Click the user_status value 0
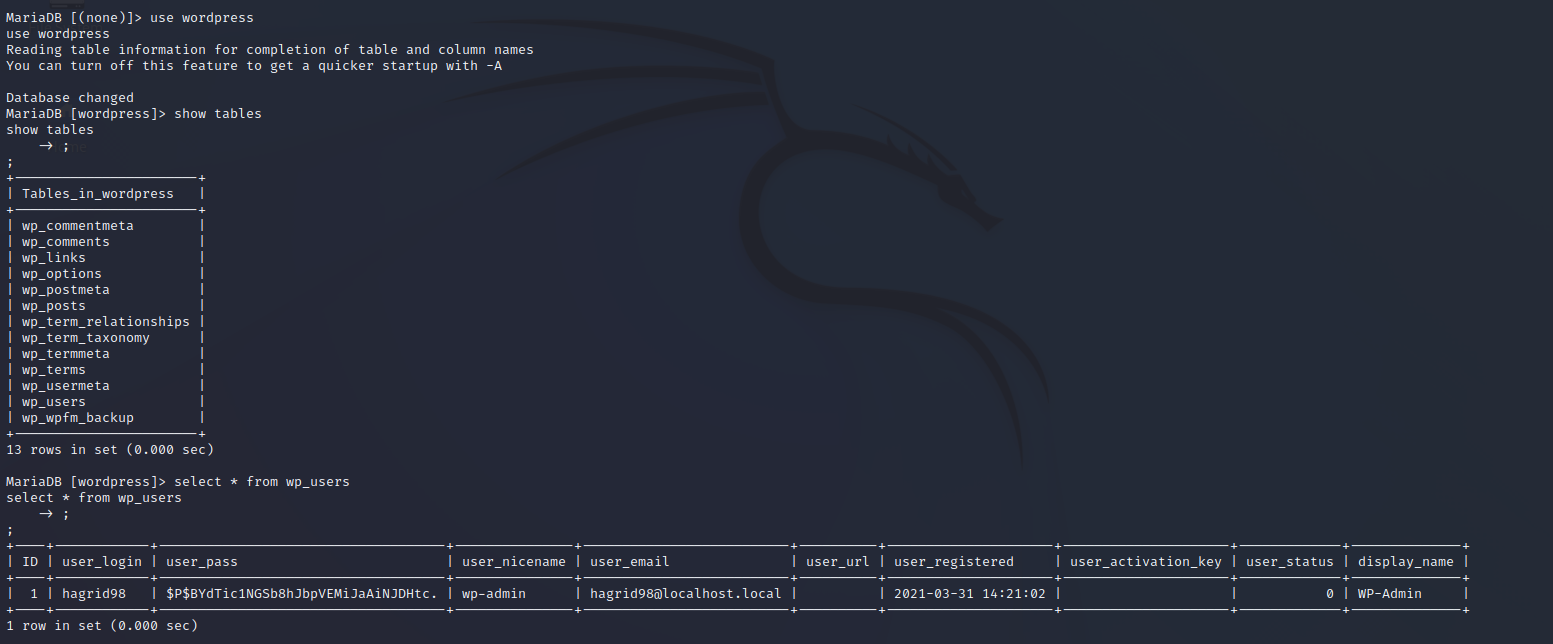Screen dimensions: 1553x644 (1330, 594)
